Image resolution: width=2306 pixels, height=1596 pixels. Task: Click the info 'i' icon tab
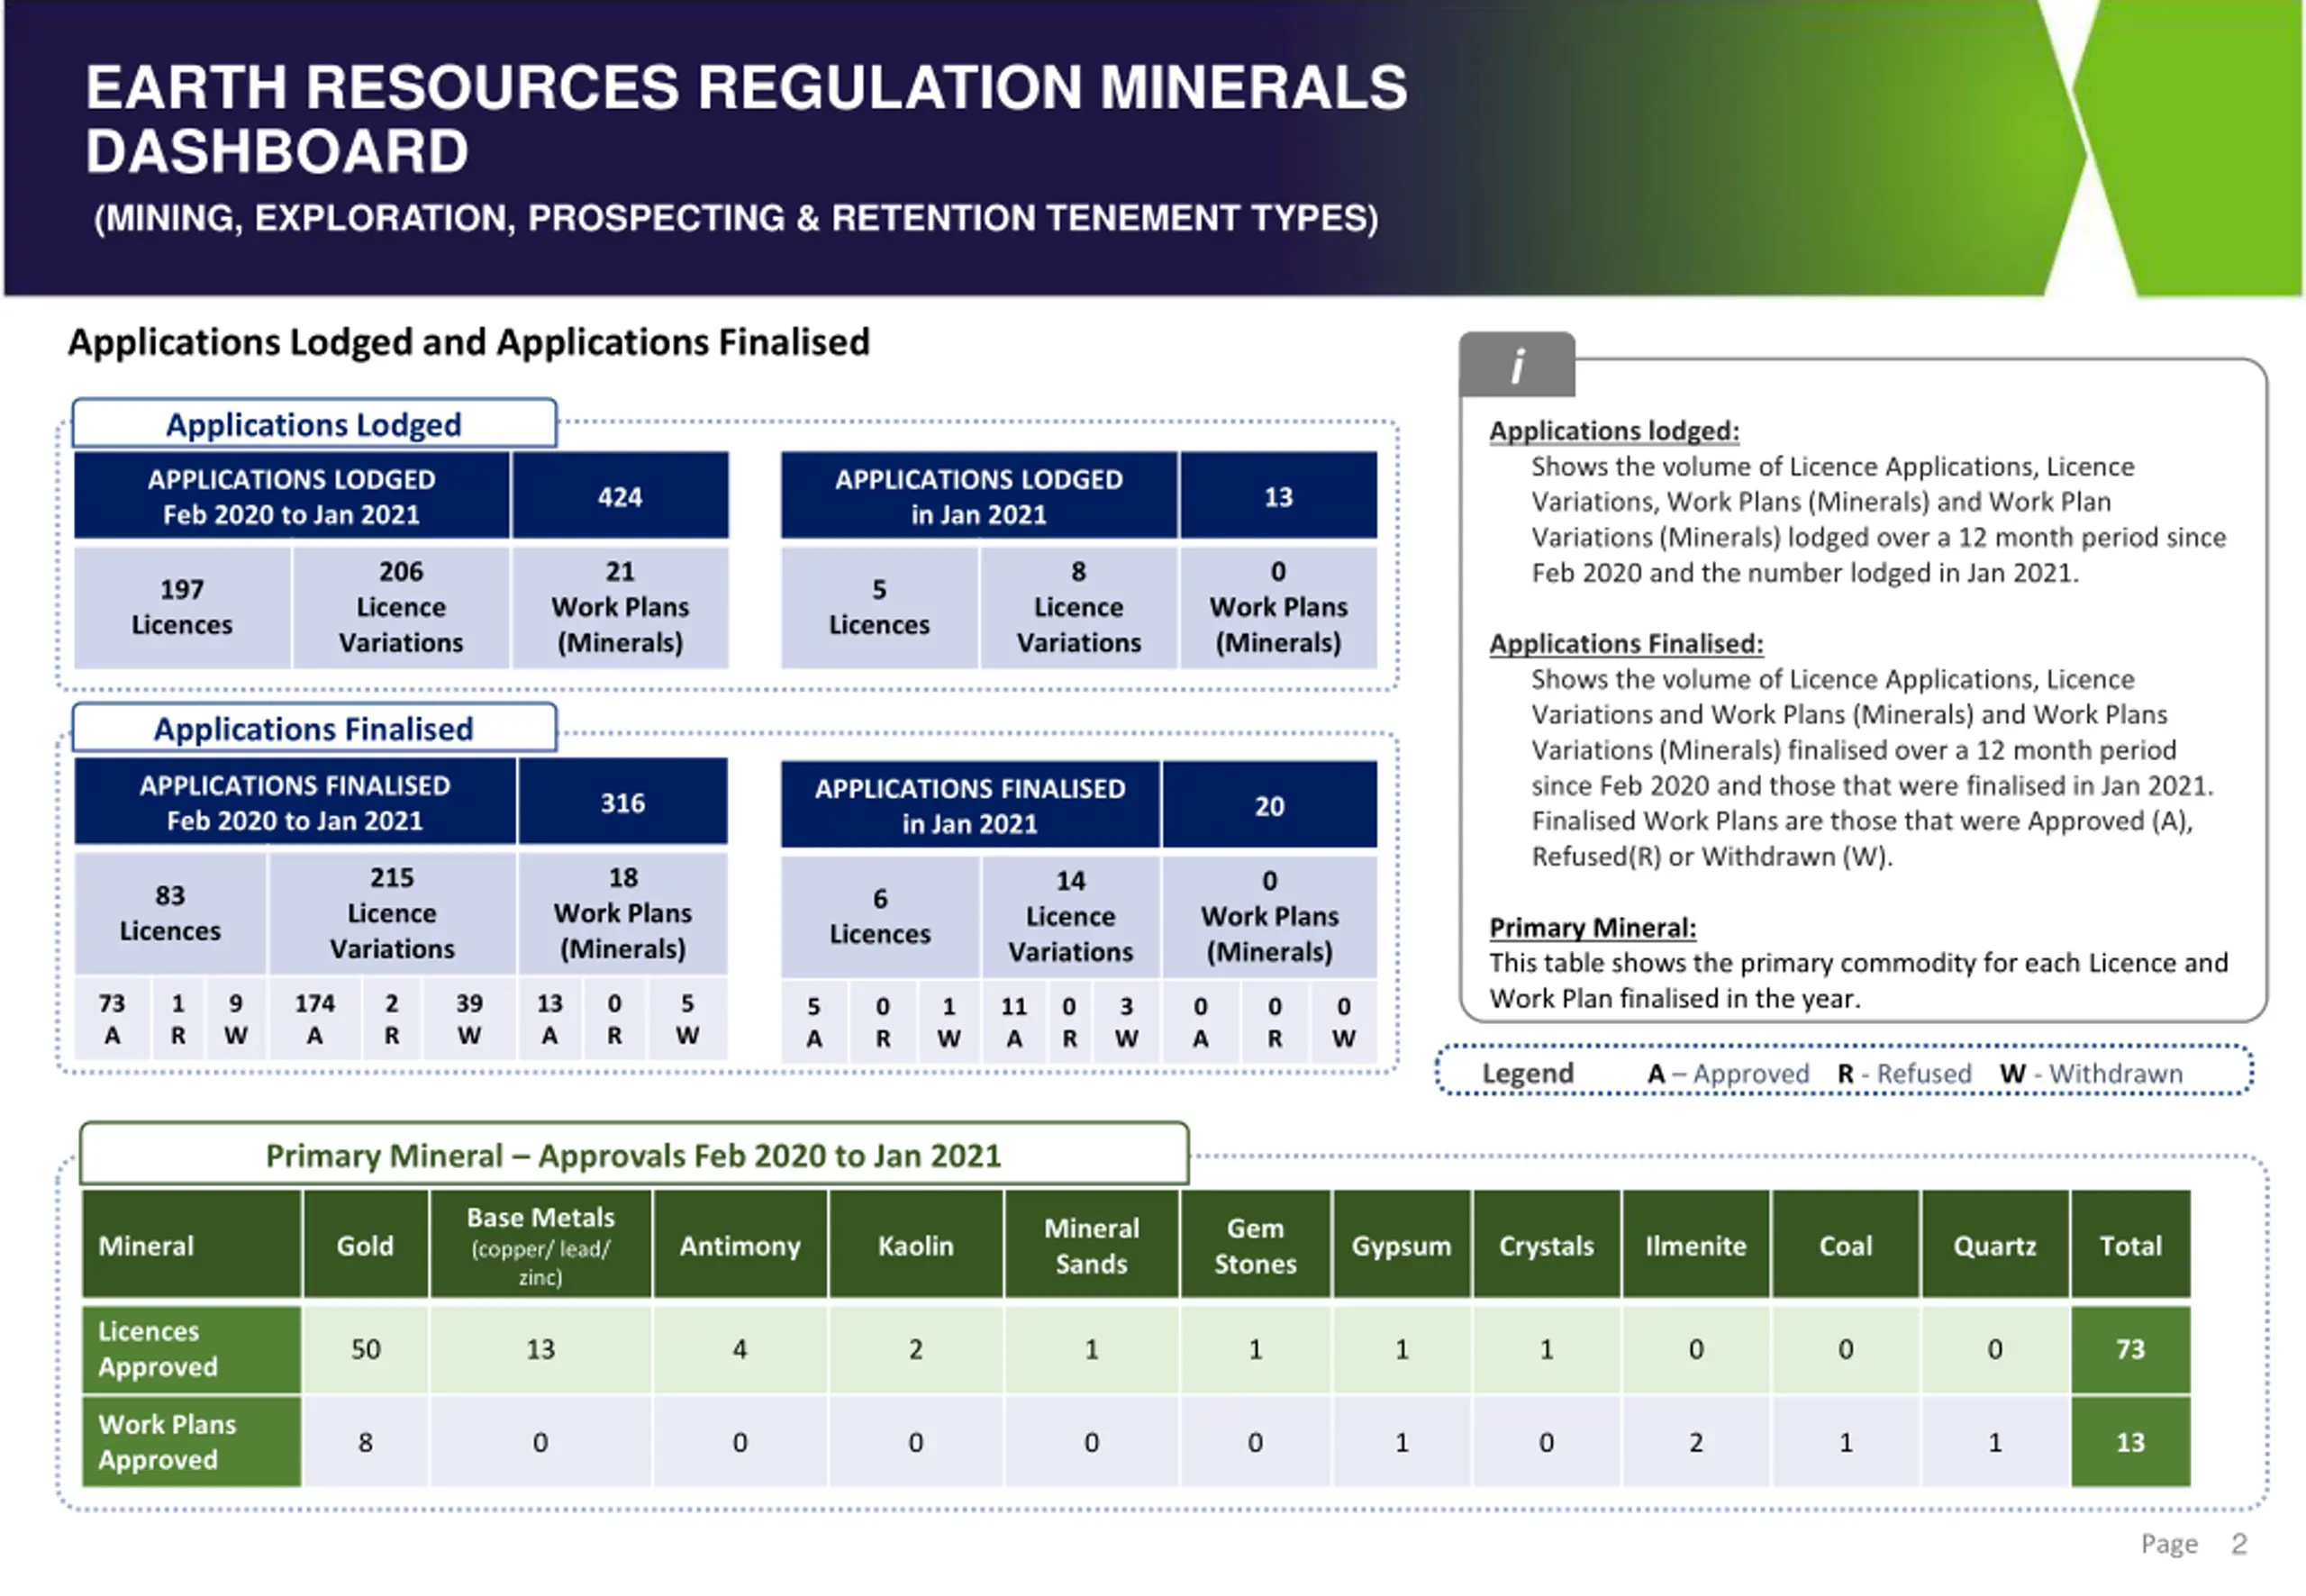[x=1517, y=365]
